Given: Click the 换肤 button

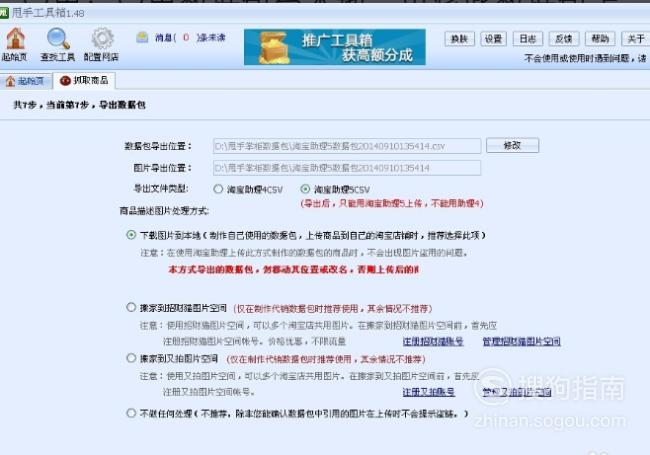Looking at the screenshot, I should tap(459, 39).
